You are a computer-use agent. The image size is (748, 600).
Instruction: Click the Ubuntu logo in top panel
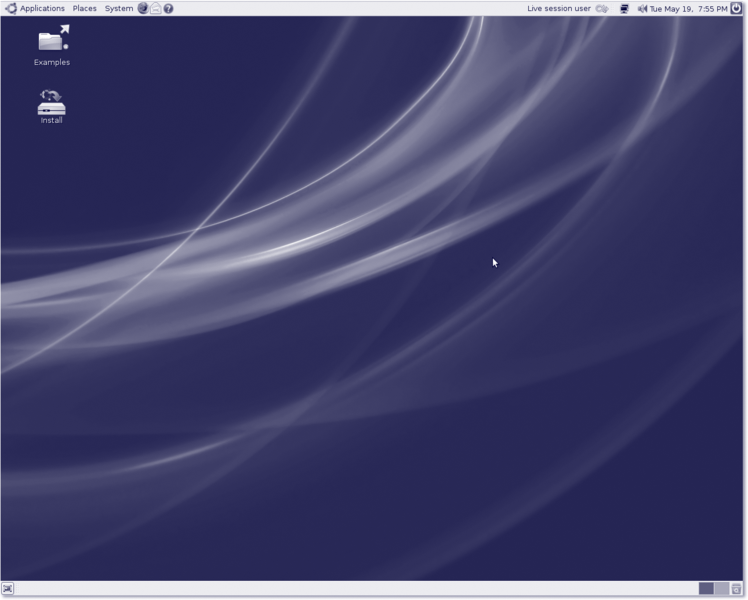pos(10,8)
